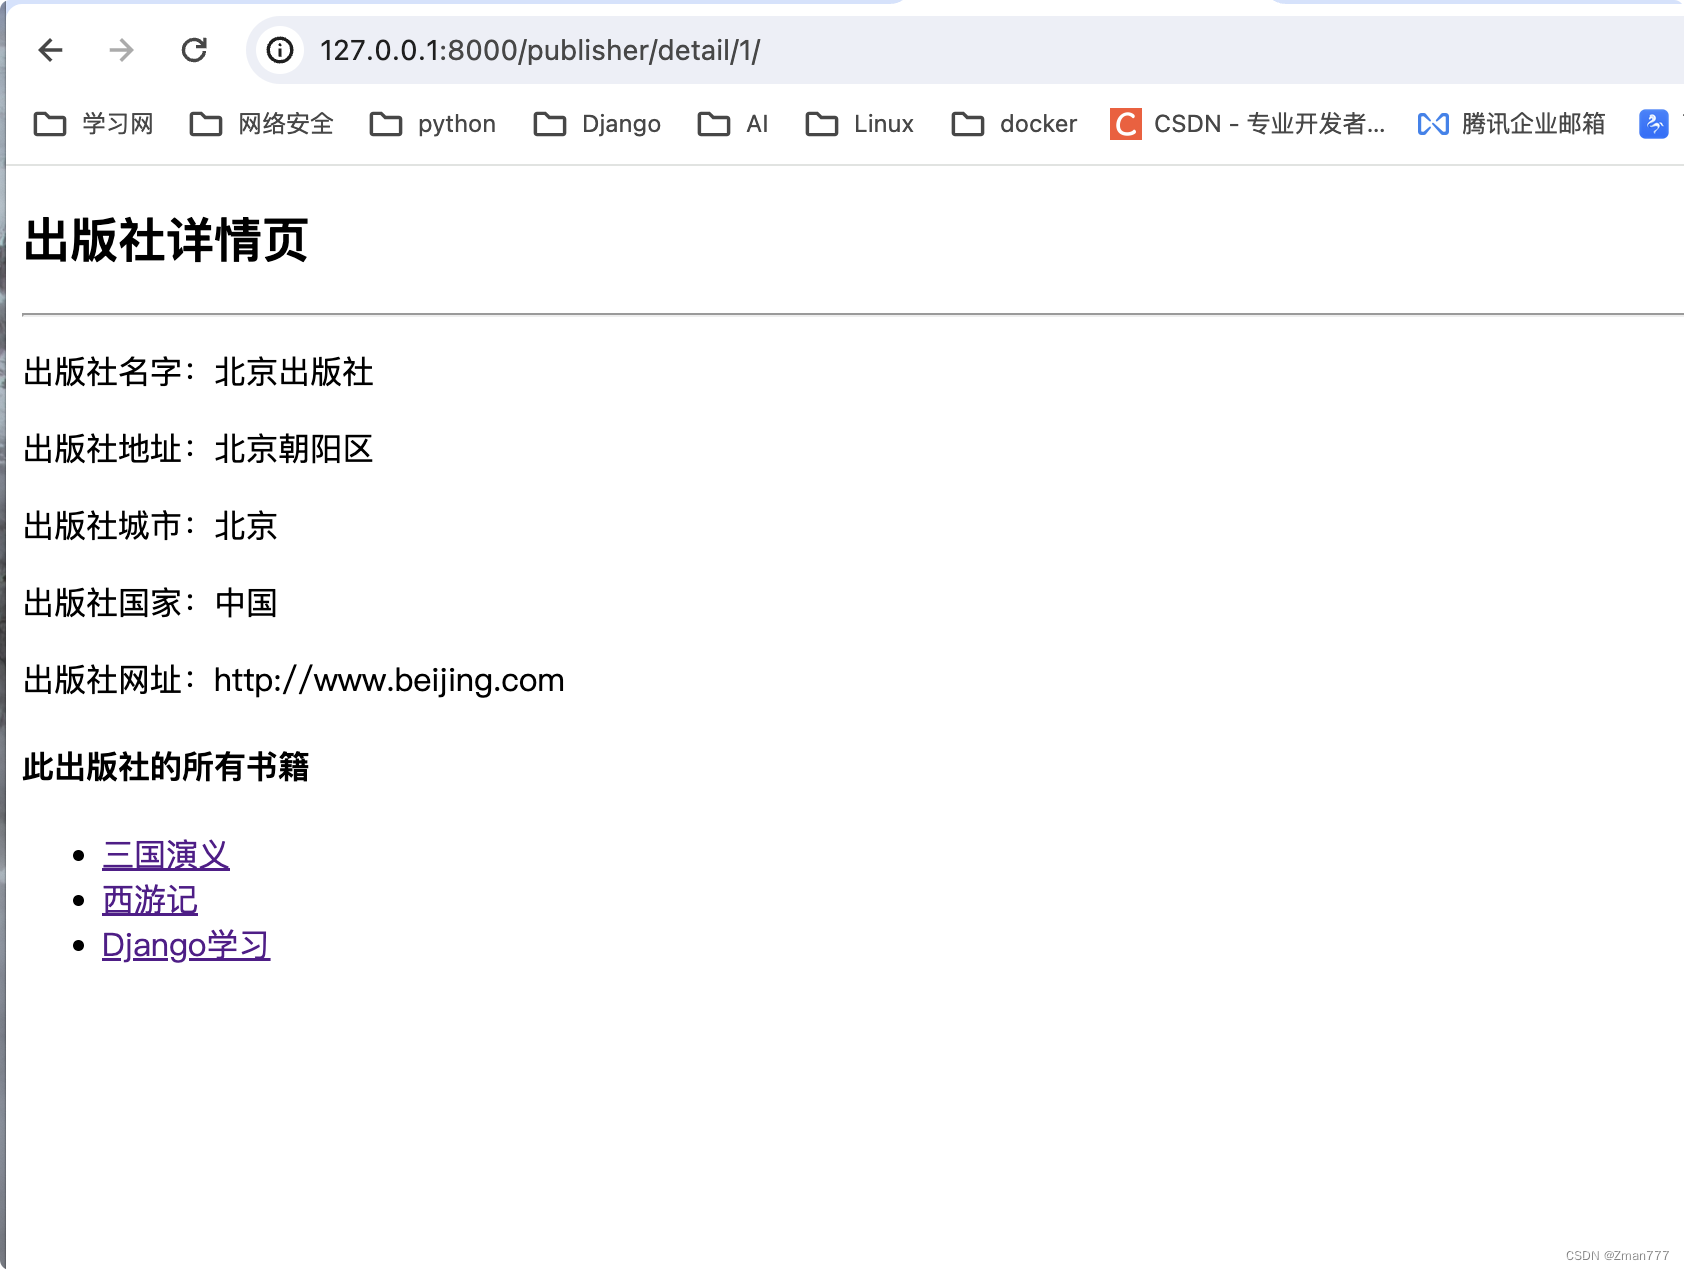
Task: Open the CSDN 专业开发者 bookmark
Action: pyautogui.click(x=1248, y=124)
